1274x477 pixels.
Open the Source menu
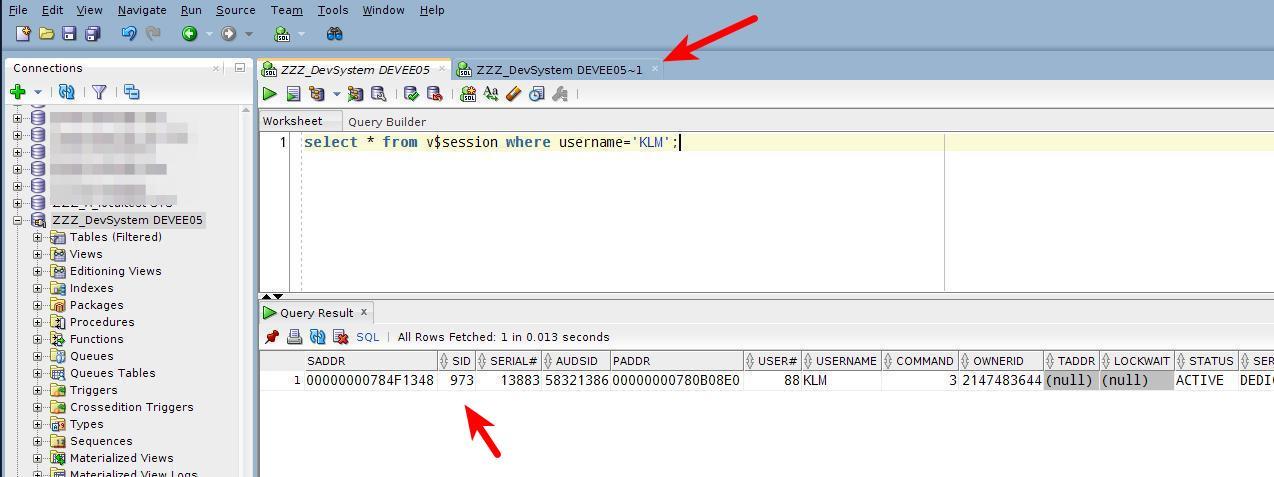(235, 10)
